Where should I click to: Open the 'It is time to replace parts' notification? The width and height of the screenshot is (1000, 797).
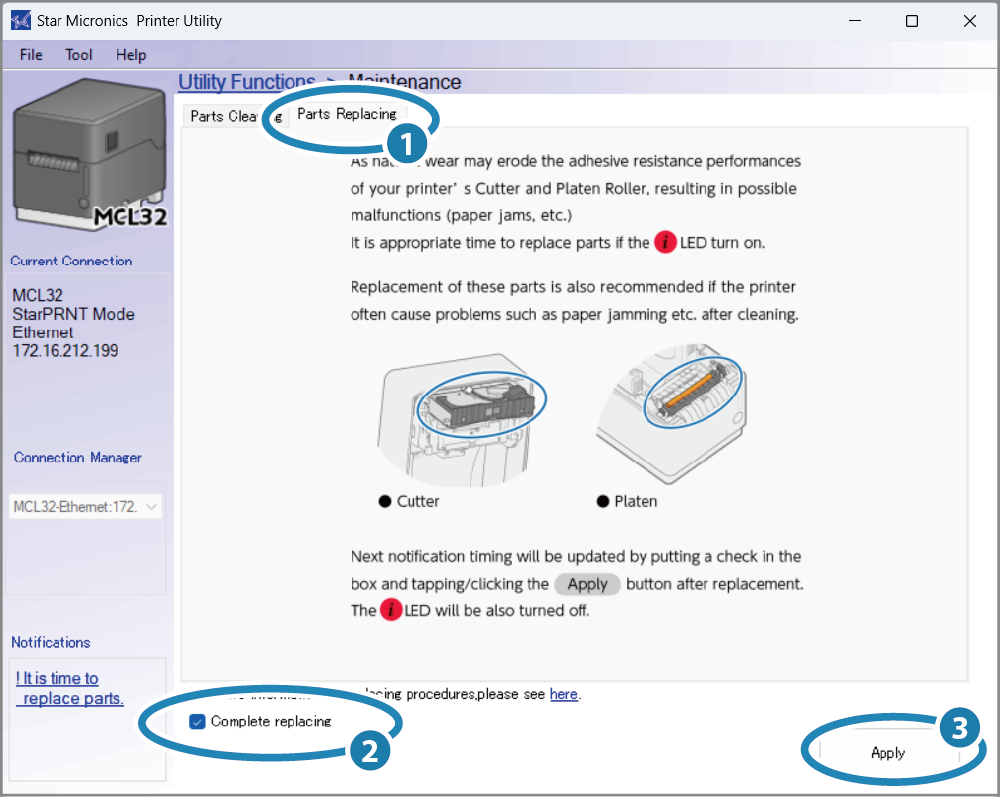click(x=69, y=689)
